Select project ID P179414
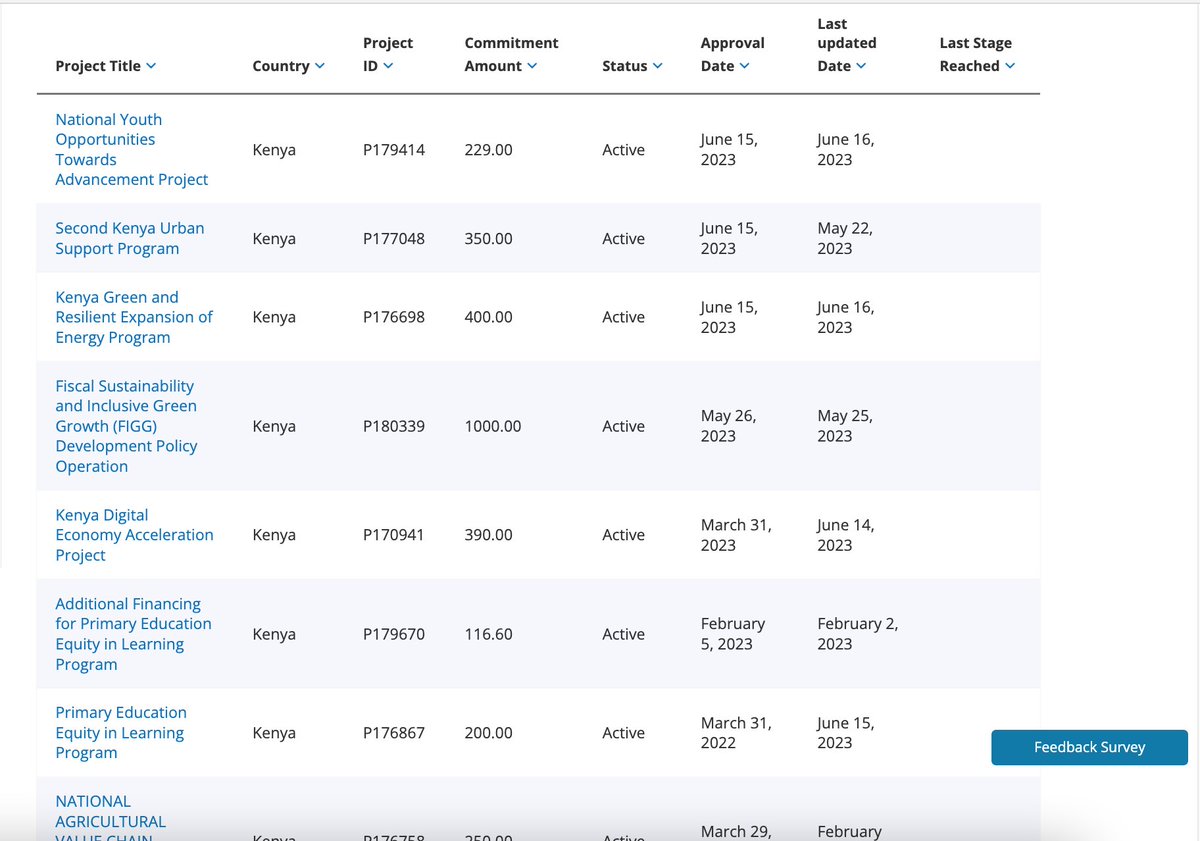Image resolution: width=1200 pixels, height=841 pixels. [394, 150]
